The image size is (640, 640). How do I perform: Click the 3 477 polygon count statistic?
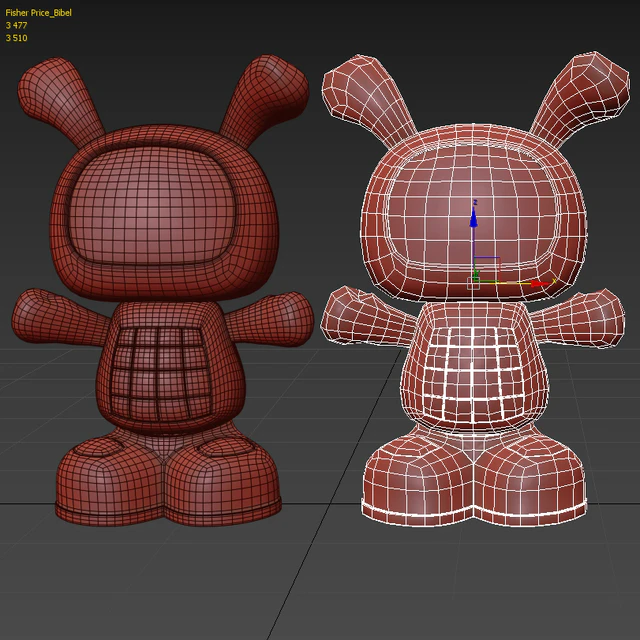click(x=17, y=26)
